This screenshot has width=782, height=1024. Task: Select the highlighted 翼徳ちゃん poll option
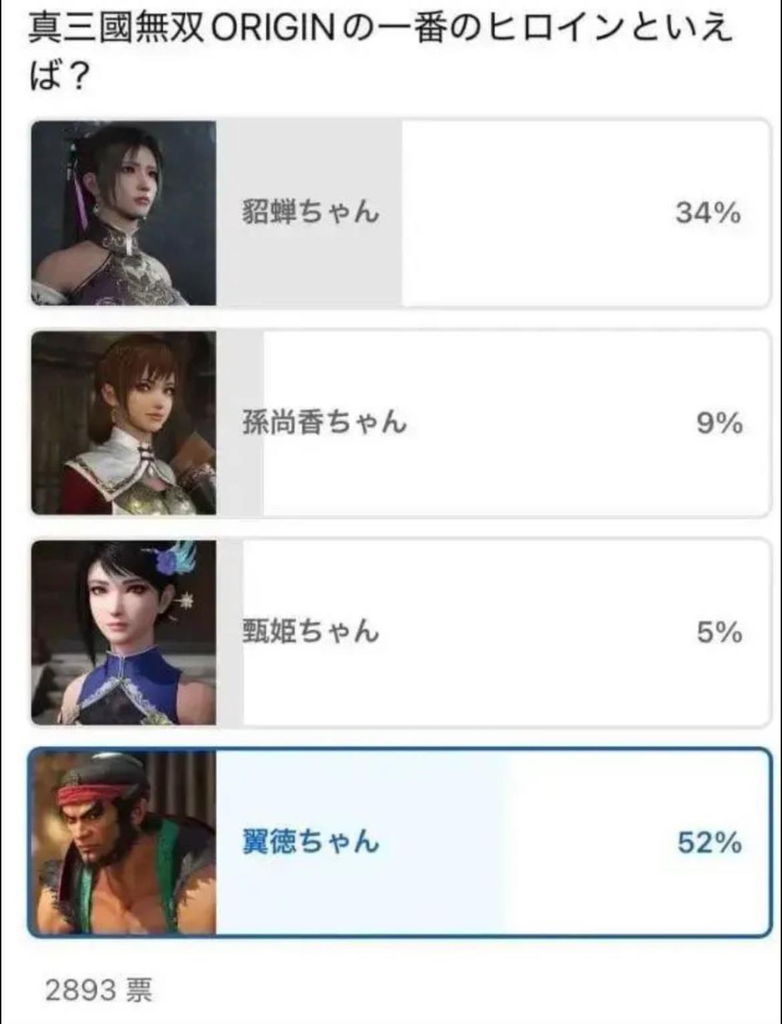[399, 842]
